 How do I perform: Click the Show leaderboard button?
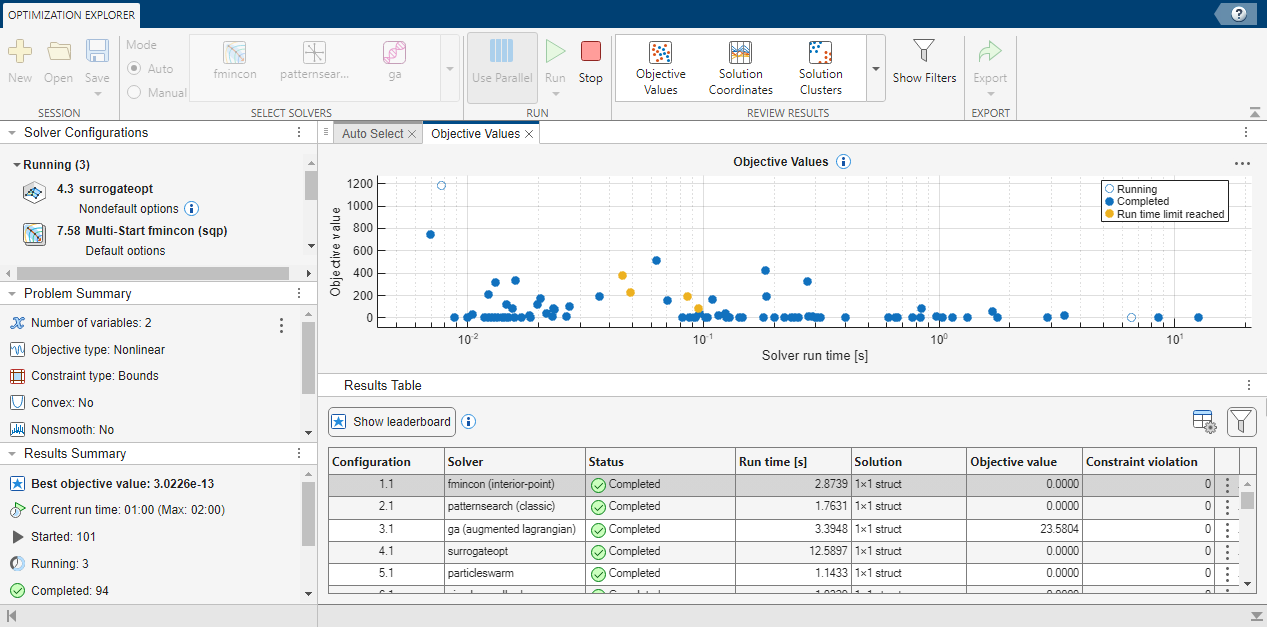(391, 421)
